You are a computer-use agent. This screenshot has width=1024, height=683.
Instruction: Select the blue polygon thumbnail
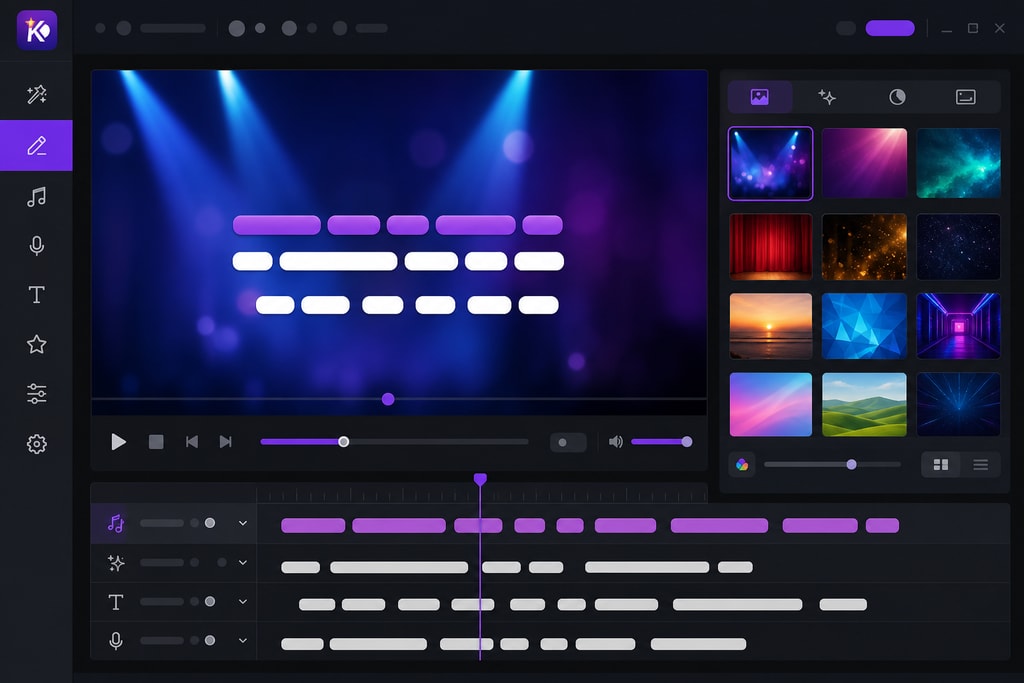(x=864, y=326)
